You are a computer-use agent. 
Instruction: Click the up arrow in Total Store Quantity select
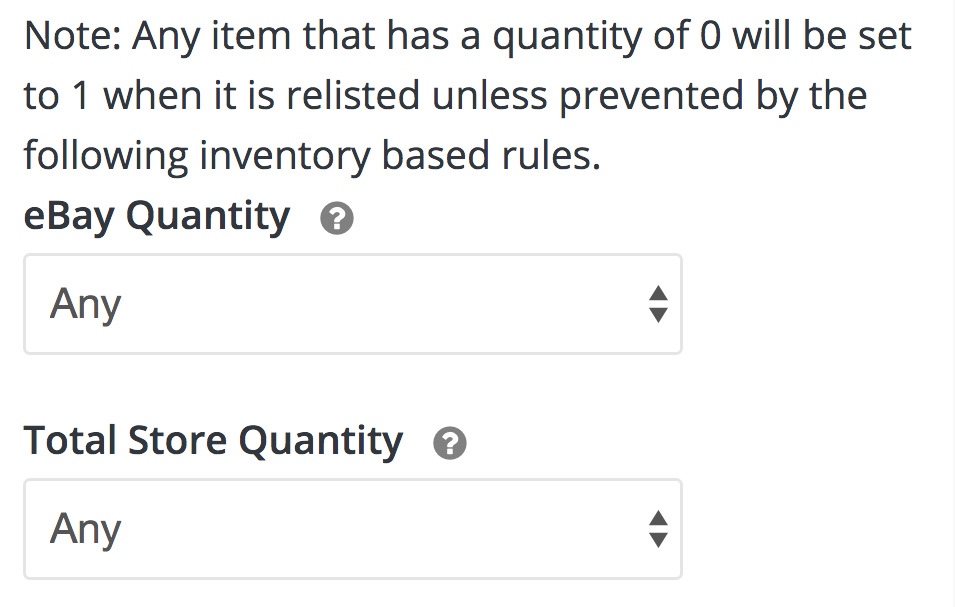point(658,519)
